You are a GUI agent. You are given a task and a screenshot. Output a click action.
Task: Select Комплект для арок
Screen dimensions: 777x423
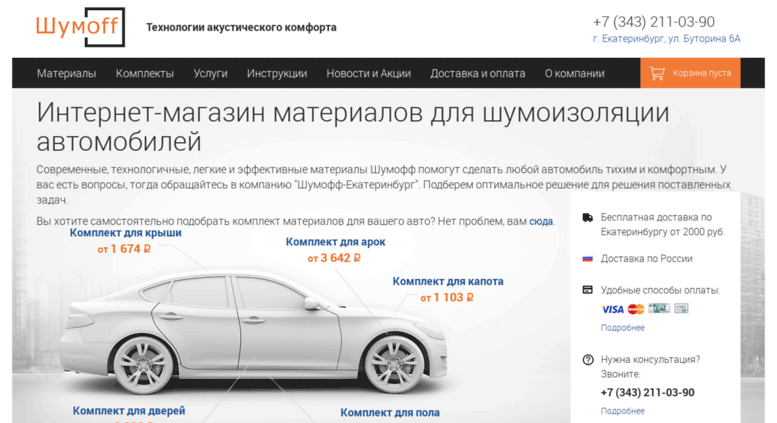[x=335, y=242]
